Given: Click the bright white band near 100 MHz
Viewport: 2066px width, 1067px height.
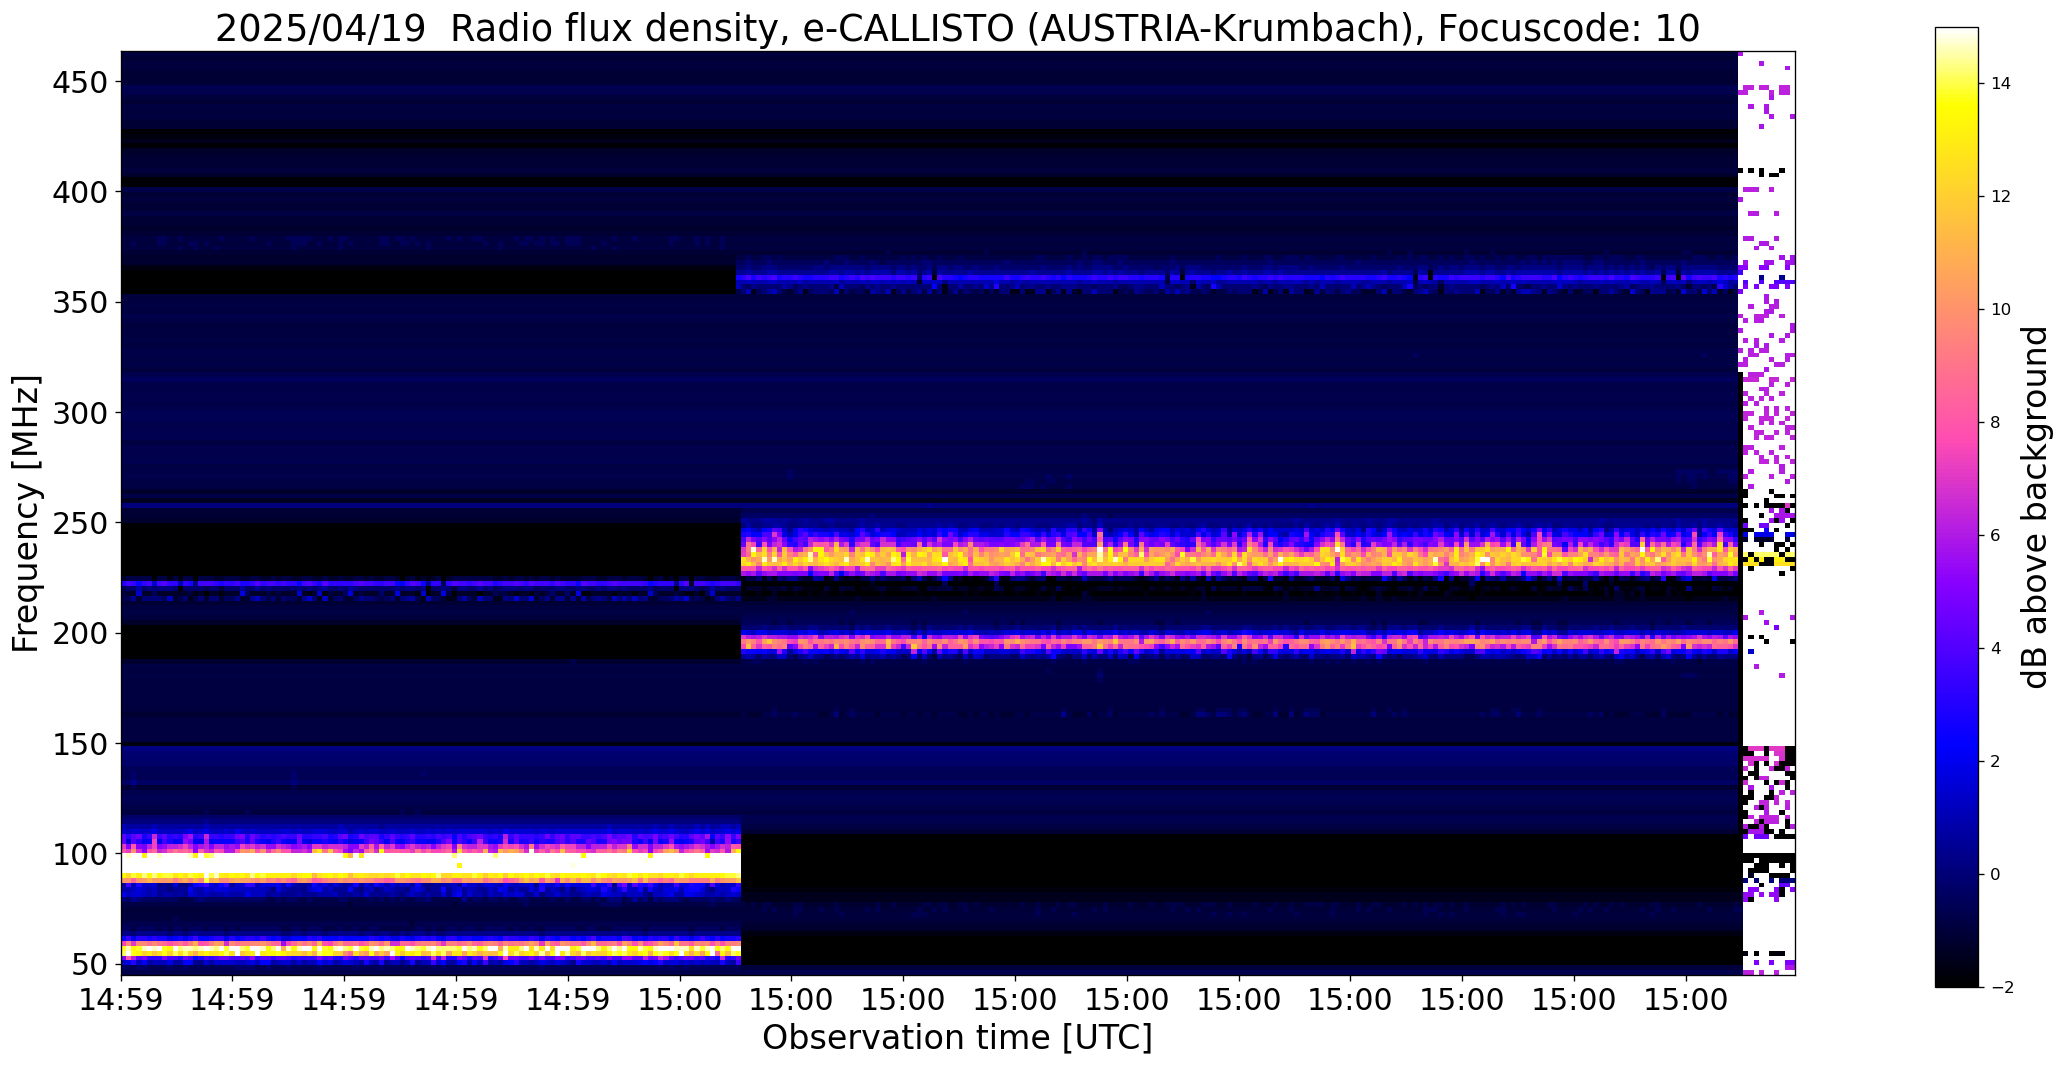Looking at the screenshot, I should (431, 864).
